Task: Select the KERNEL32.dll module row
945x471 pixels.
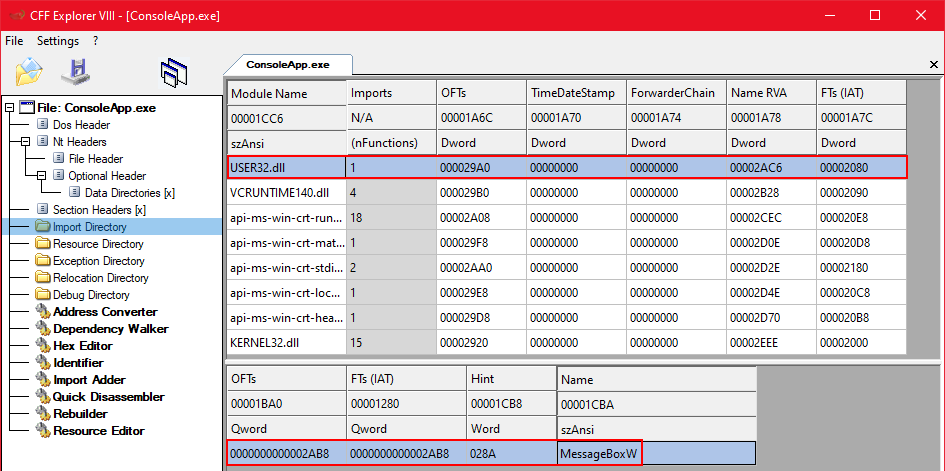Action: [285, 342]
